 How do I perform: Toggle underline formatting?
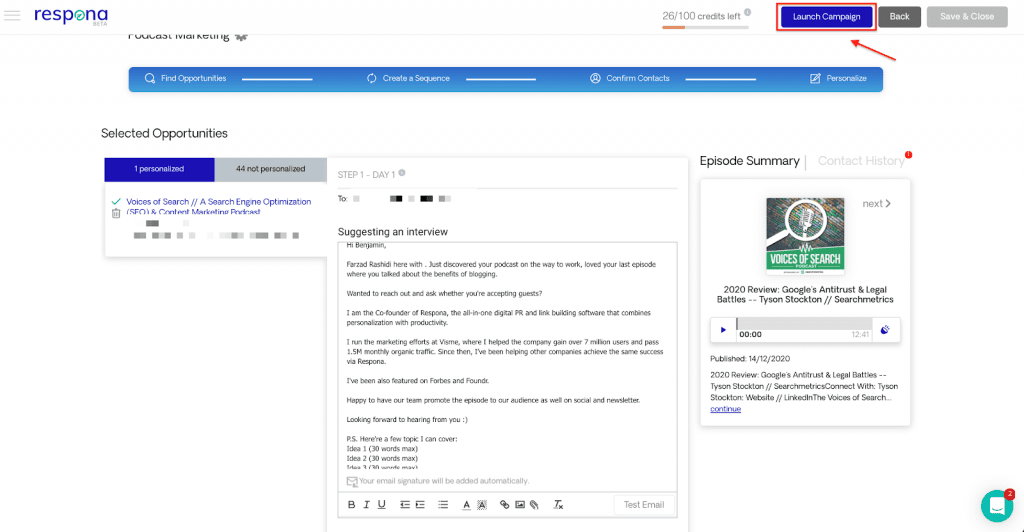click(382, 505)
